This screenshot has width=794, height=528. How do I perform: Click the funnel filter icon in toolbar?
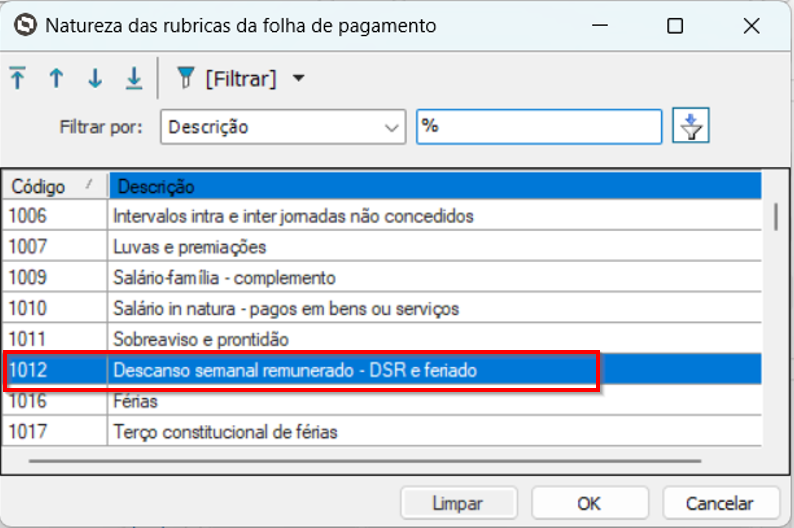click(x=185, y=78)
